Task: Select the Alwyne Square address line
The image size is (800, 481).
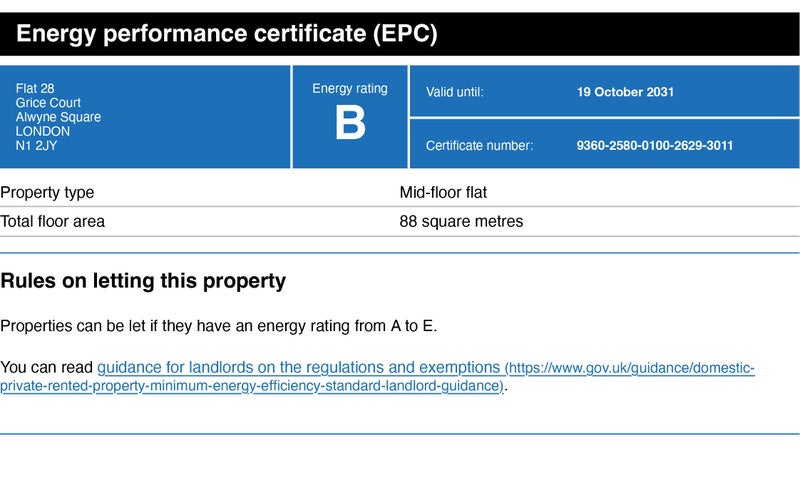Action: pos(58,117)
